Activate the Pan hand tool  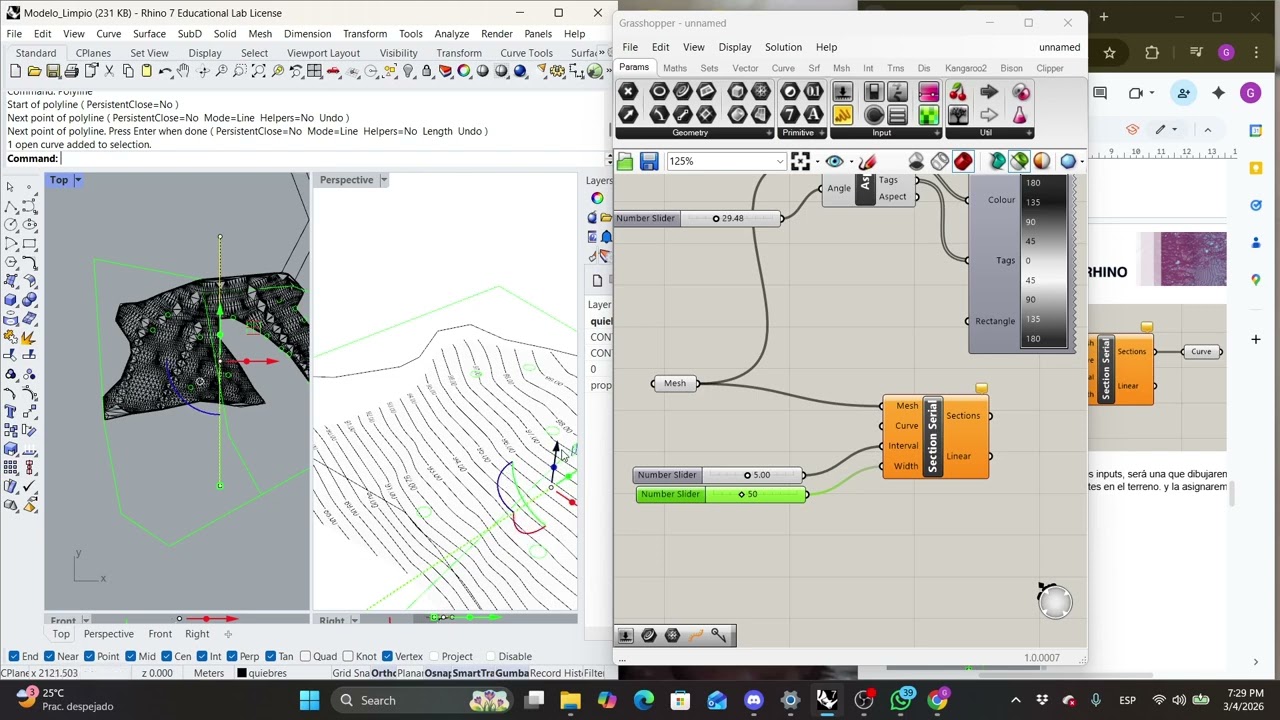[184, 71]
